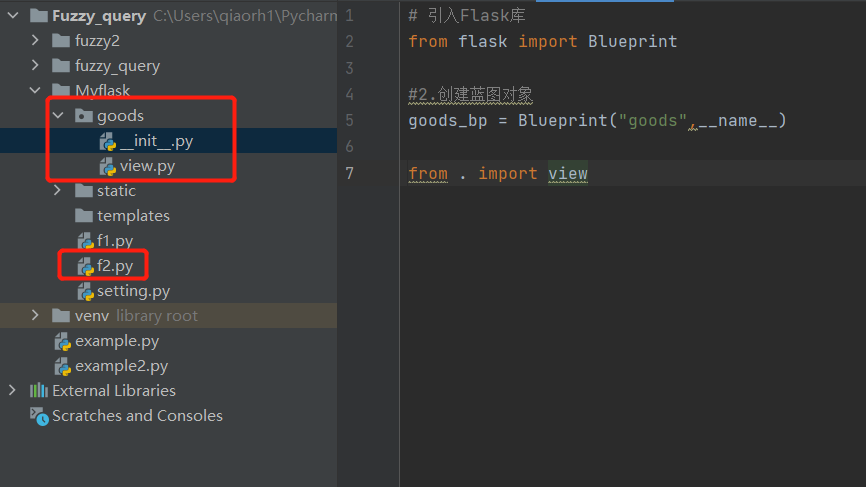The height and width of the screenshot is (487, 866).
Task: Expand the venv library root folder
Action: point(35,315)
